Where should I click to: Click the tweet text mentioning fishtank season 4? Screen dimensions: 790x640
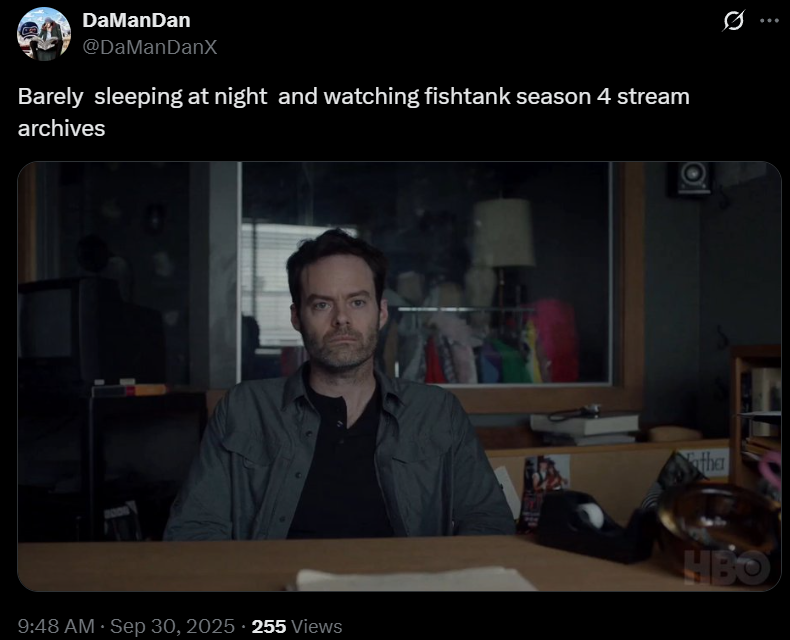[354, 112]
